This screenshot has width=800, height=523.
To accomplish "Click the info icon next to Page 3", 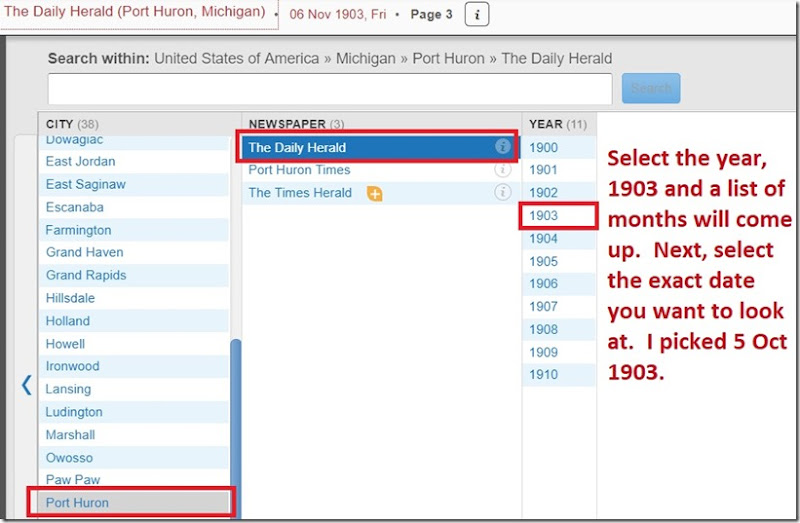I will 477,14.
